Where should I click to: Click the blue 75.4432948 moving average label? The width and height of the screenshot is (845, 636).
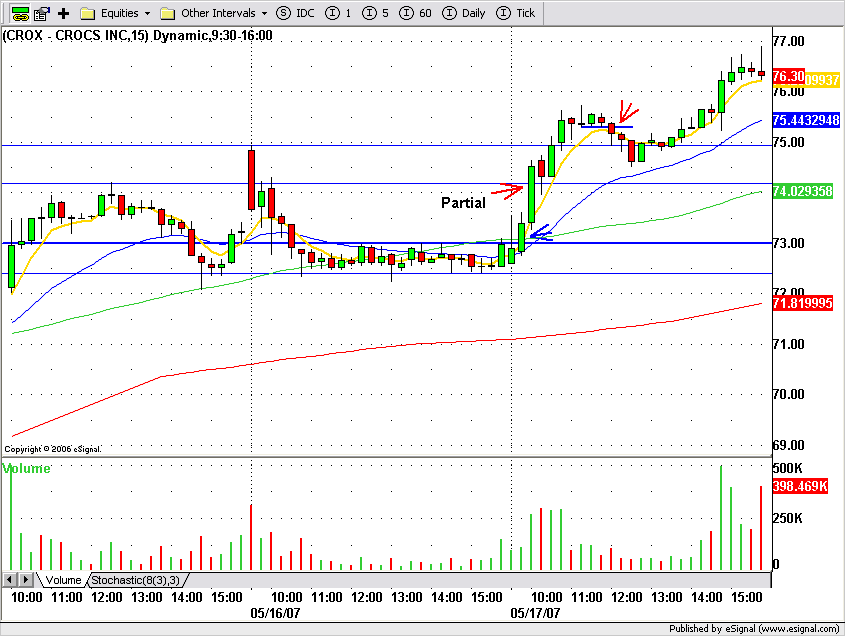(x=806, y=120)
